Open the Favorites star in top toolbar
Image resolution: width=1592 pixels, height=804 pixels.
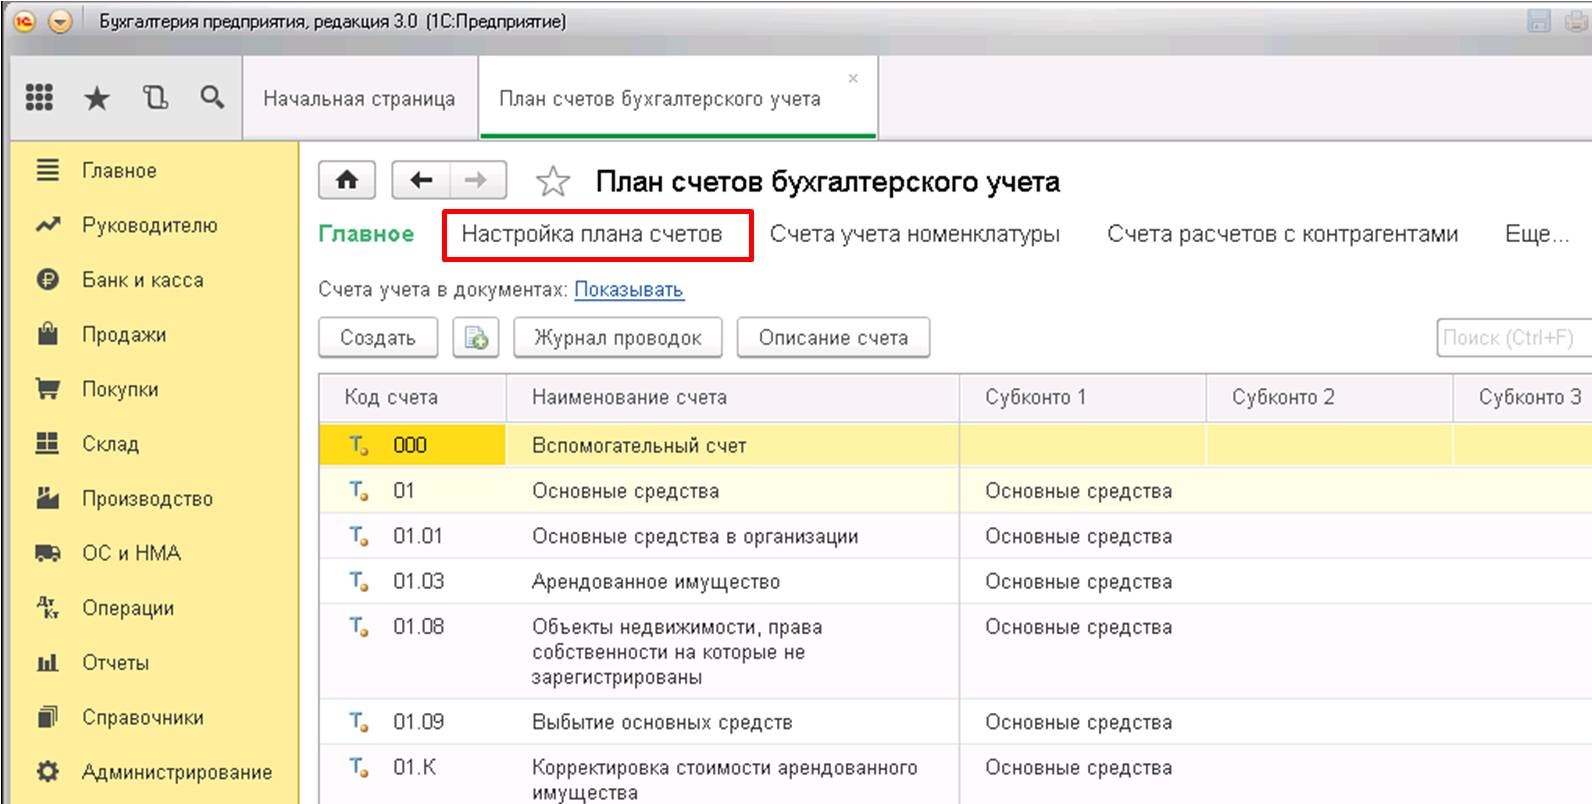tap(96, 97)
